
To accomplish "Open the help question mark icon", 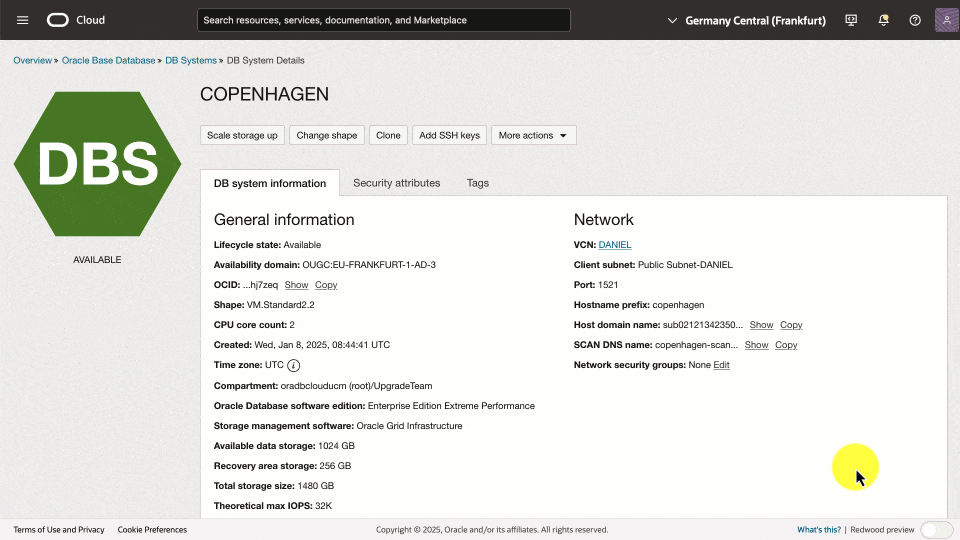I will [914, 20].
